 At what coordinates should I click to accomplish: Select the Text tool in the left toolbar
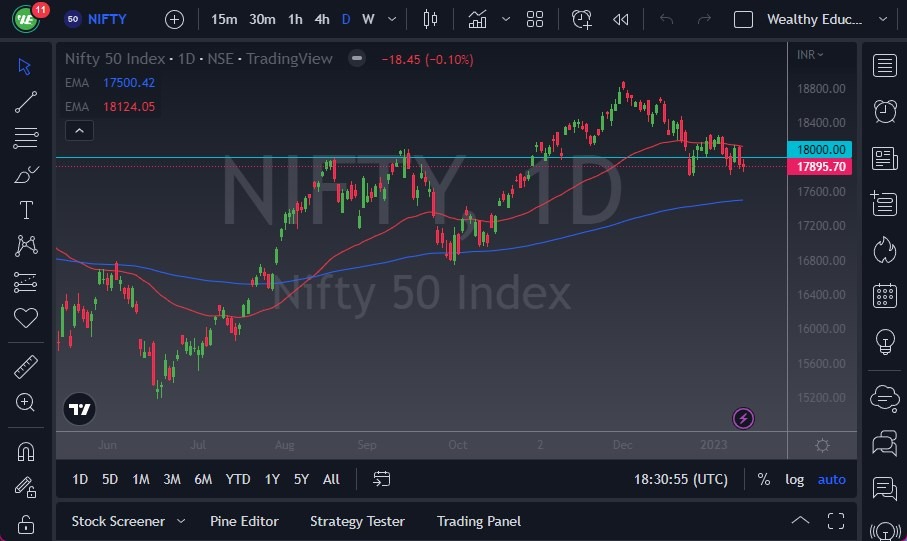coord(25,210)
